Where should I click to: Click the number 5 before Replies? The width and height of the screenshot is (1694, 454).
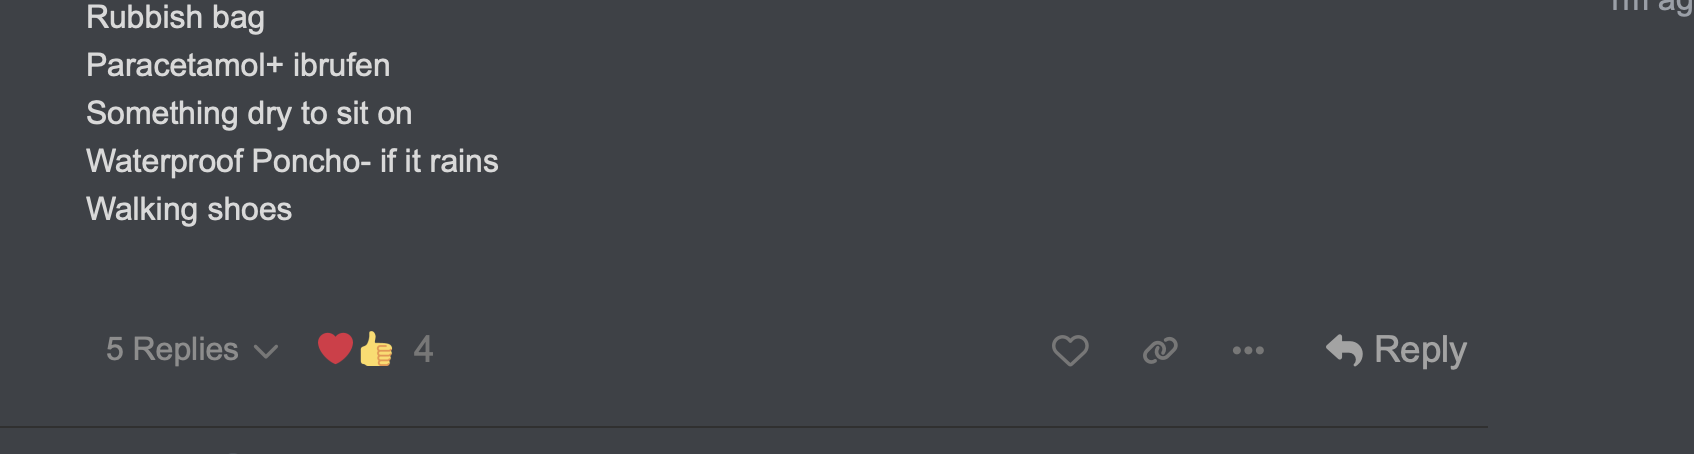[x=115, y=349]
